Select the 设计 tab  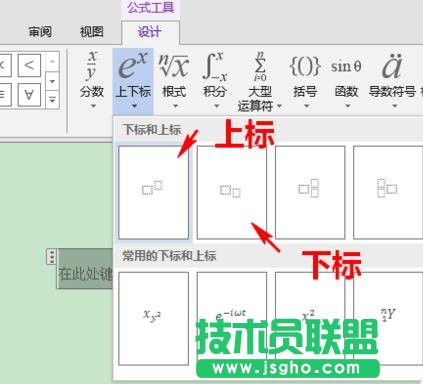click(150, 32)
